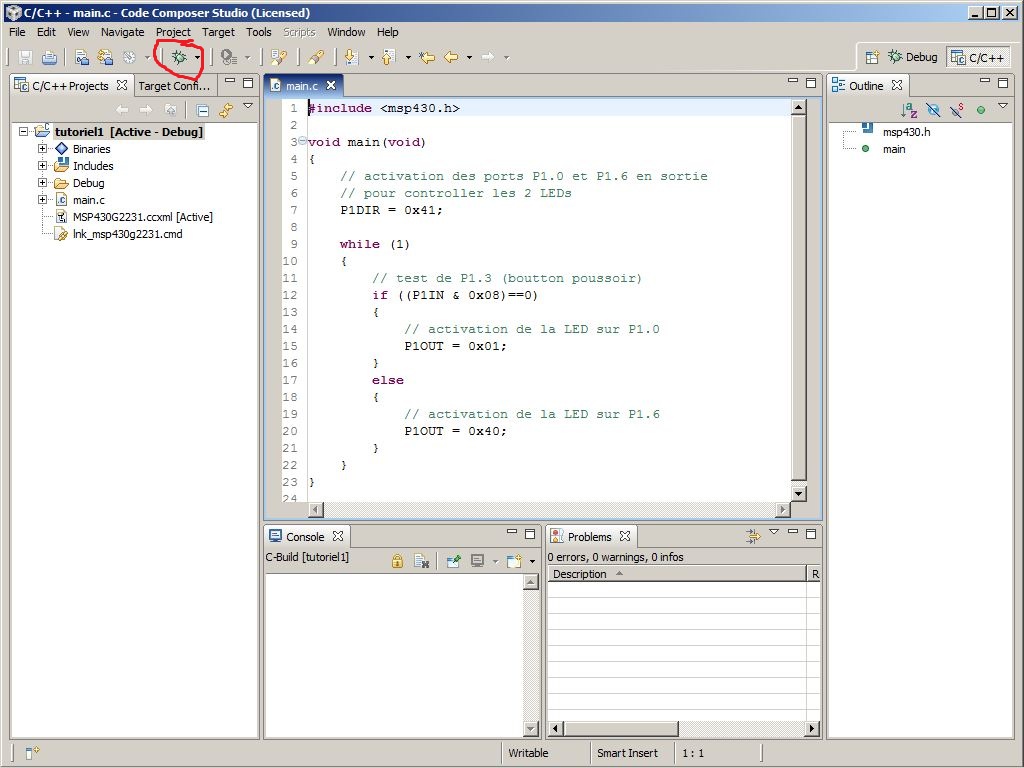Open the Projects panel view menu triangle
The height and width of the screenshot is (768, 1024).
coord(248,106)
